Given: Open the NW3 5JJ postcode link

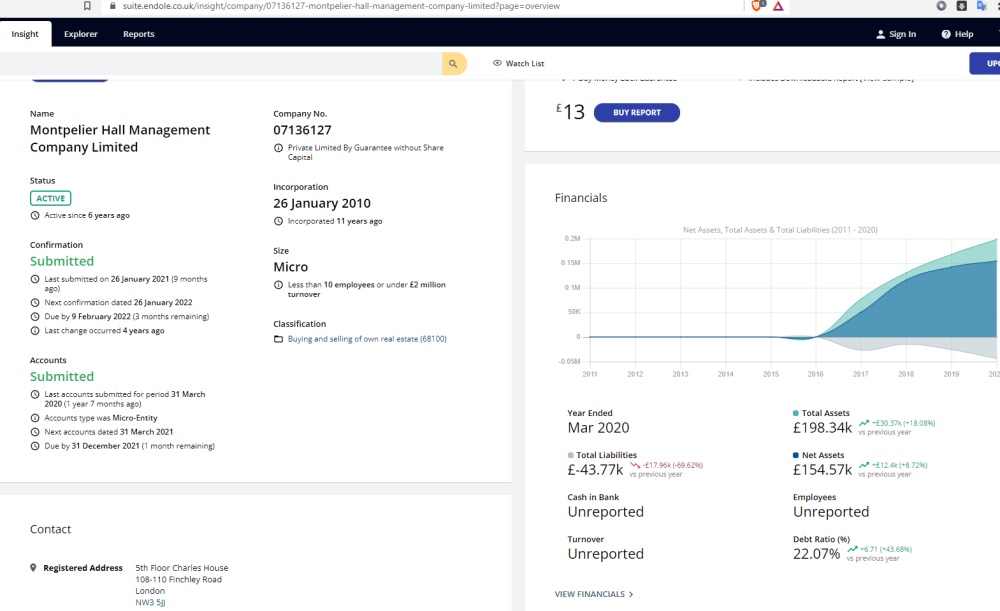Looking at the screenshot, I should (x=152, y=603).
